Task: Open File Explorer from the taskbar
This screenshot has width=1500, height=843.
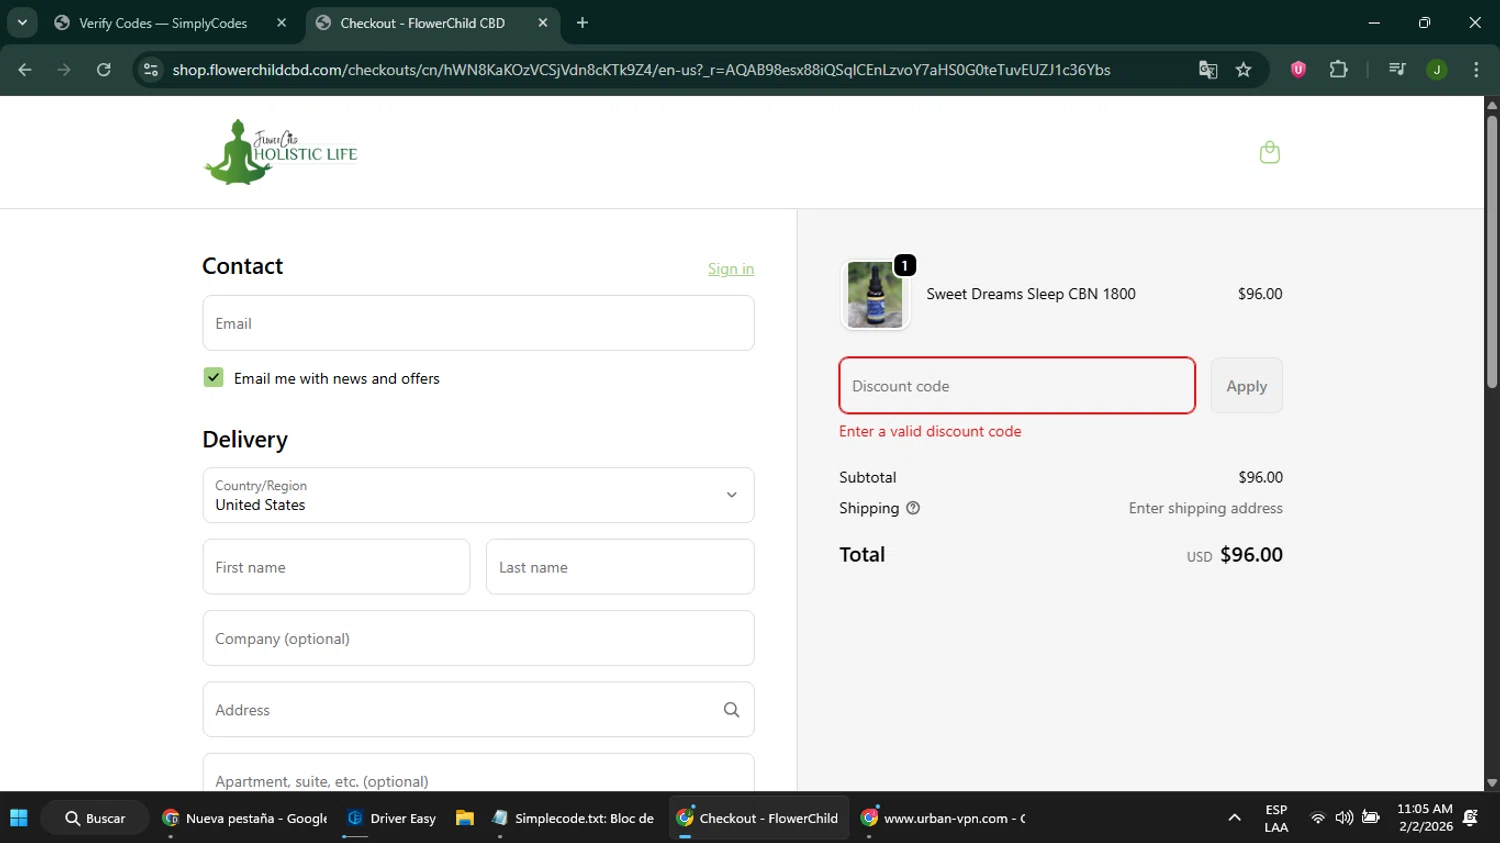Action: click(x=464, y=818)
